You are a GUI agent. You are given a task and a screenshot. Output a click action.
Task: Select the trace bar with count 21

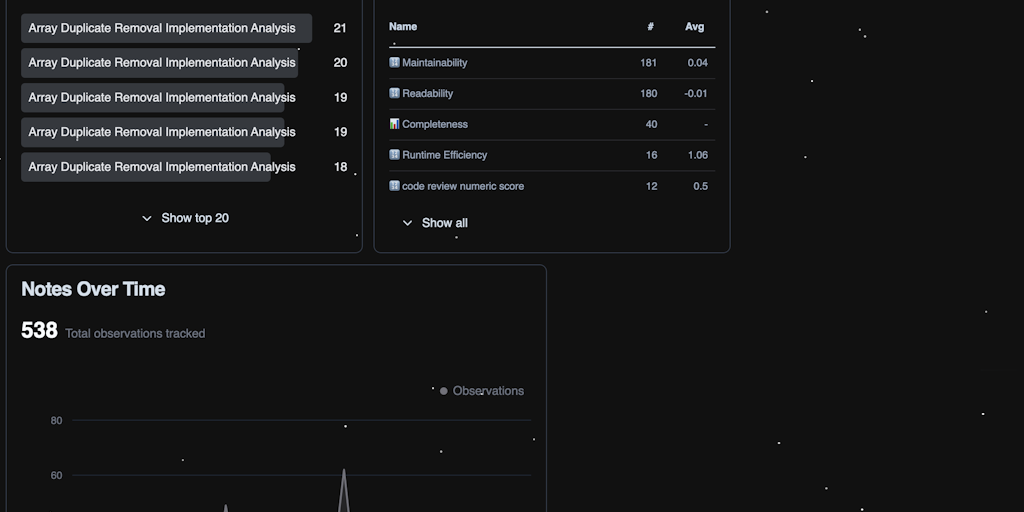[x=167, y=28]
